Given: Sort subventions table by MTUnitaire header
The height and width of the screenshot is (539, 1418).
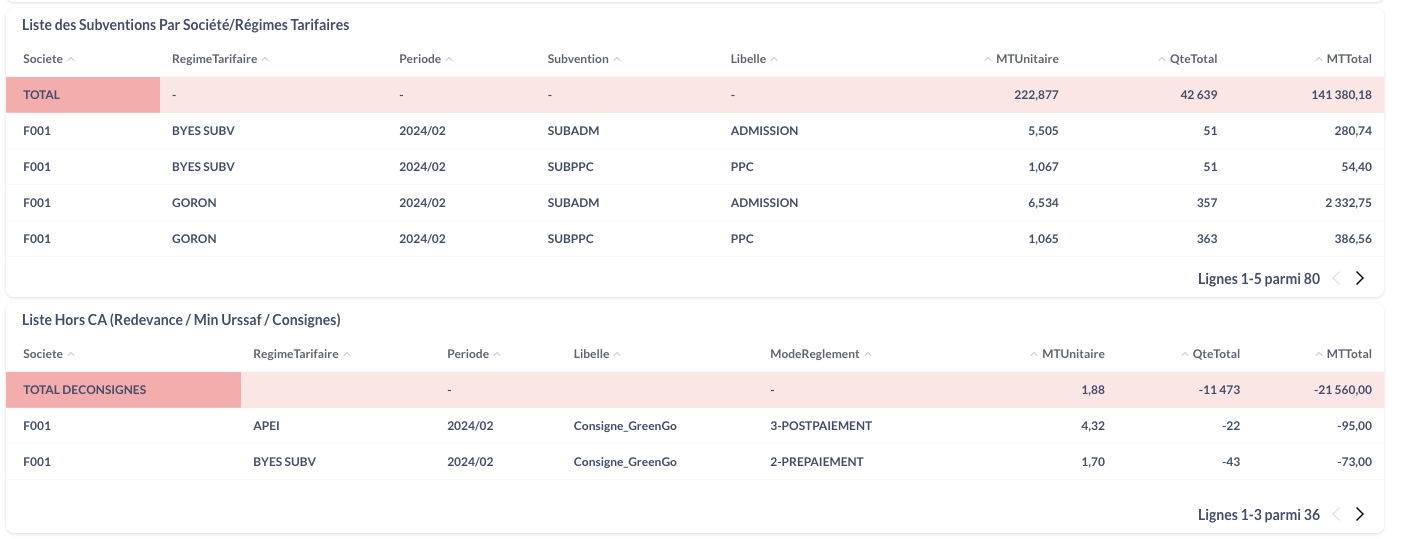Looking at the screenshot, I should pyautogui.click(x=1027, y=59).
